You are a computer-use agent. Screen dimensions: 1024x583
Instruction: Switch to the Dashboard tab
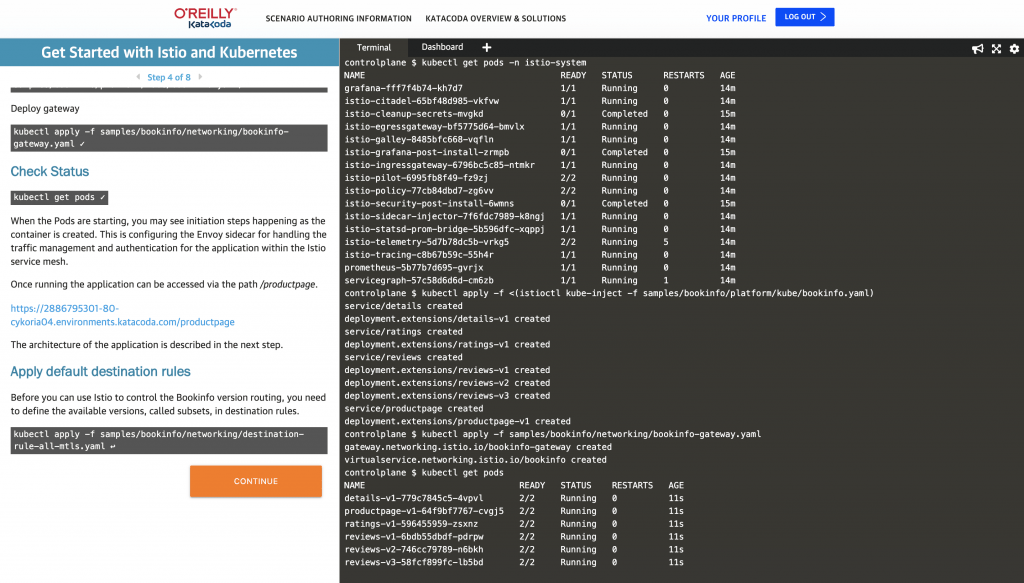[x=442, y=47]
